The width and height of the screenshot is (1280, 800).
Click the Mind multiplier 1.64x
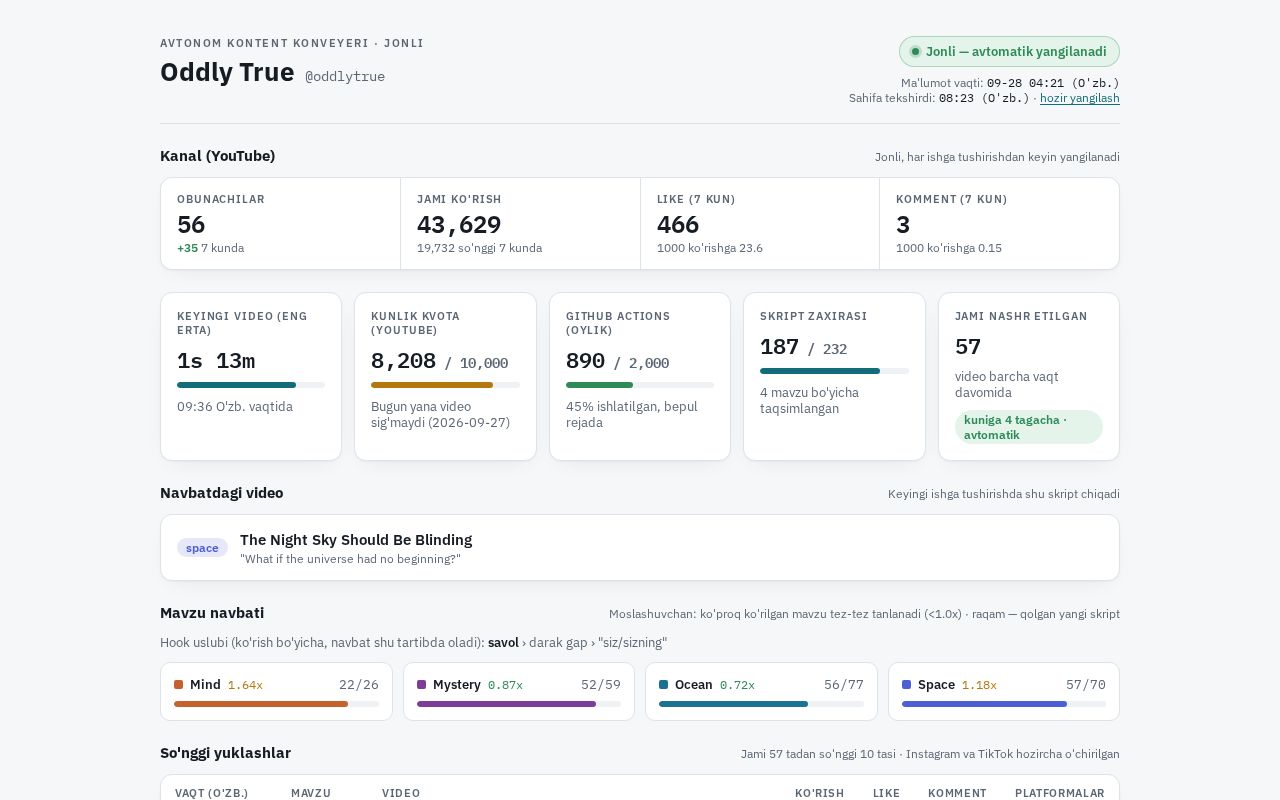tap(245, 685)
